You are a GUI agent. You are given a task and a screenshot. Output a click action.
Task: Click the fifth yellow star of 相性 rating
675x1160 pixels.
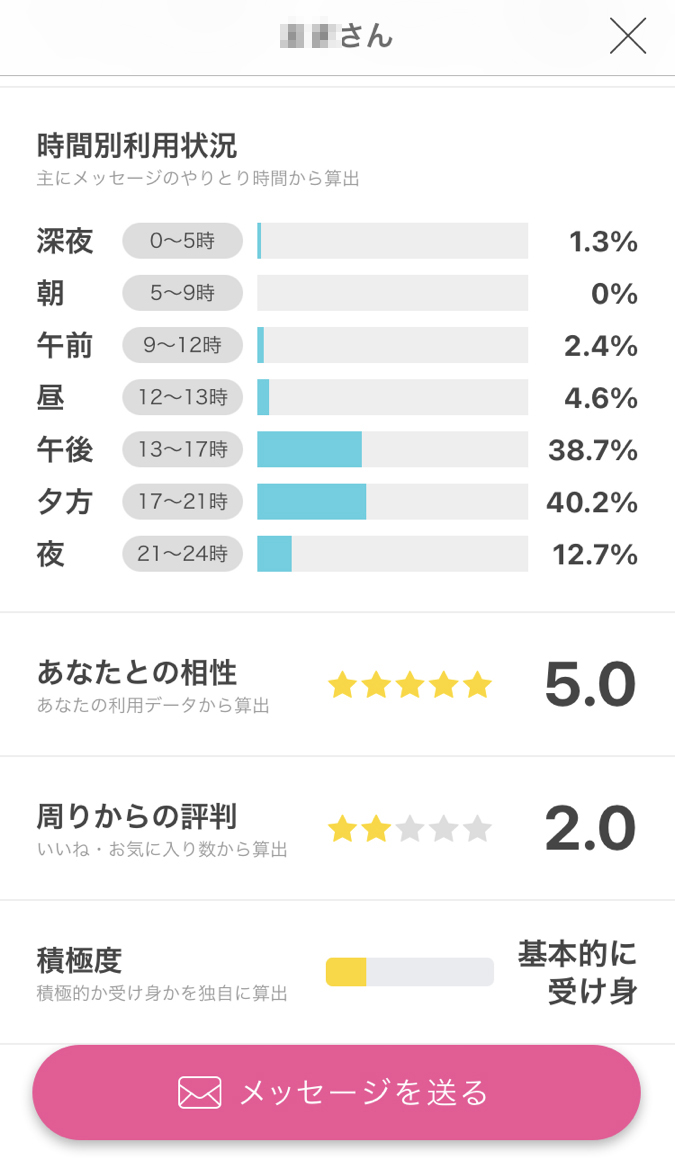pyautogui.click(x=478, y=685)
